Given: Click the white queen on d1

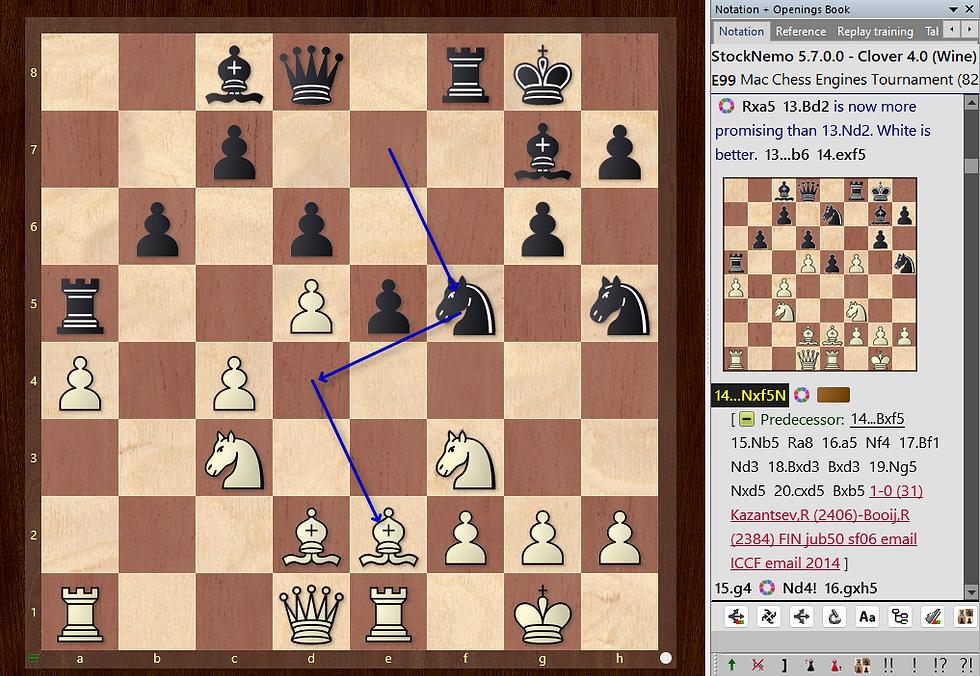Looking at the screenshot, I should (x=311, y=612).
